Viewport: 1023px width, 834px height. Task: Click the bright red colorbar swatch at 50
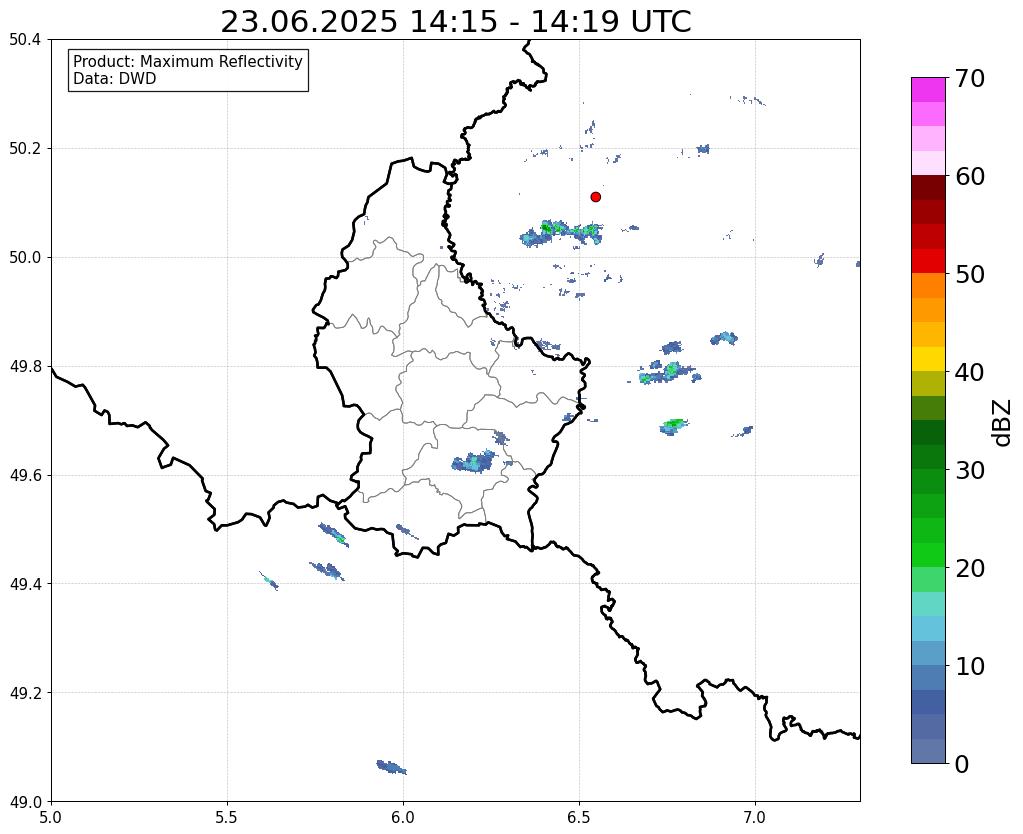coord(928,261)
